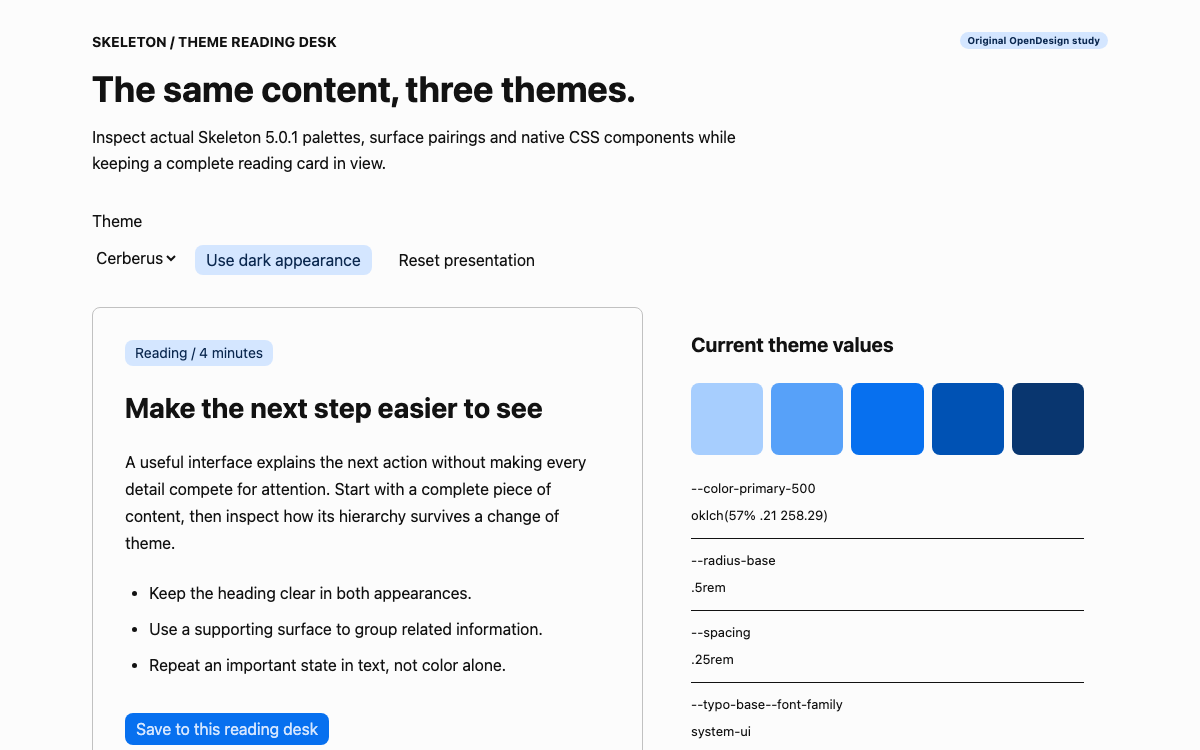Image resolution: width=1200 pixels, height=750 pixels.
Task: Toggle Use dark appearance
Action: tap(283, 260)
